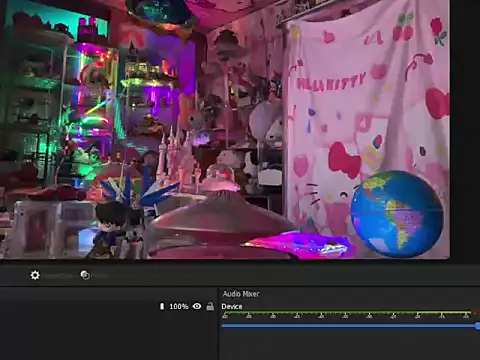
Task: Open the source Filters icon
Action: click(85, 275)
